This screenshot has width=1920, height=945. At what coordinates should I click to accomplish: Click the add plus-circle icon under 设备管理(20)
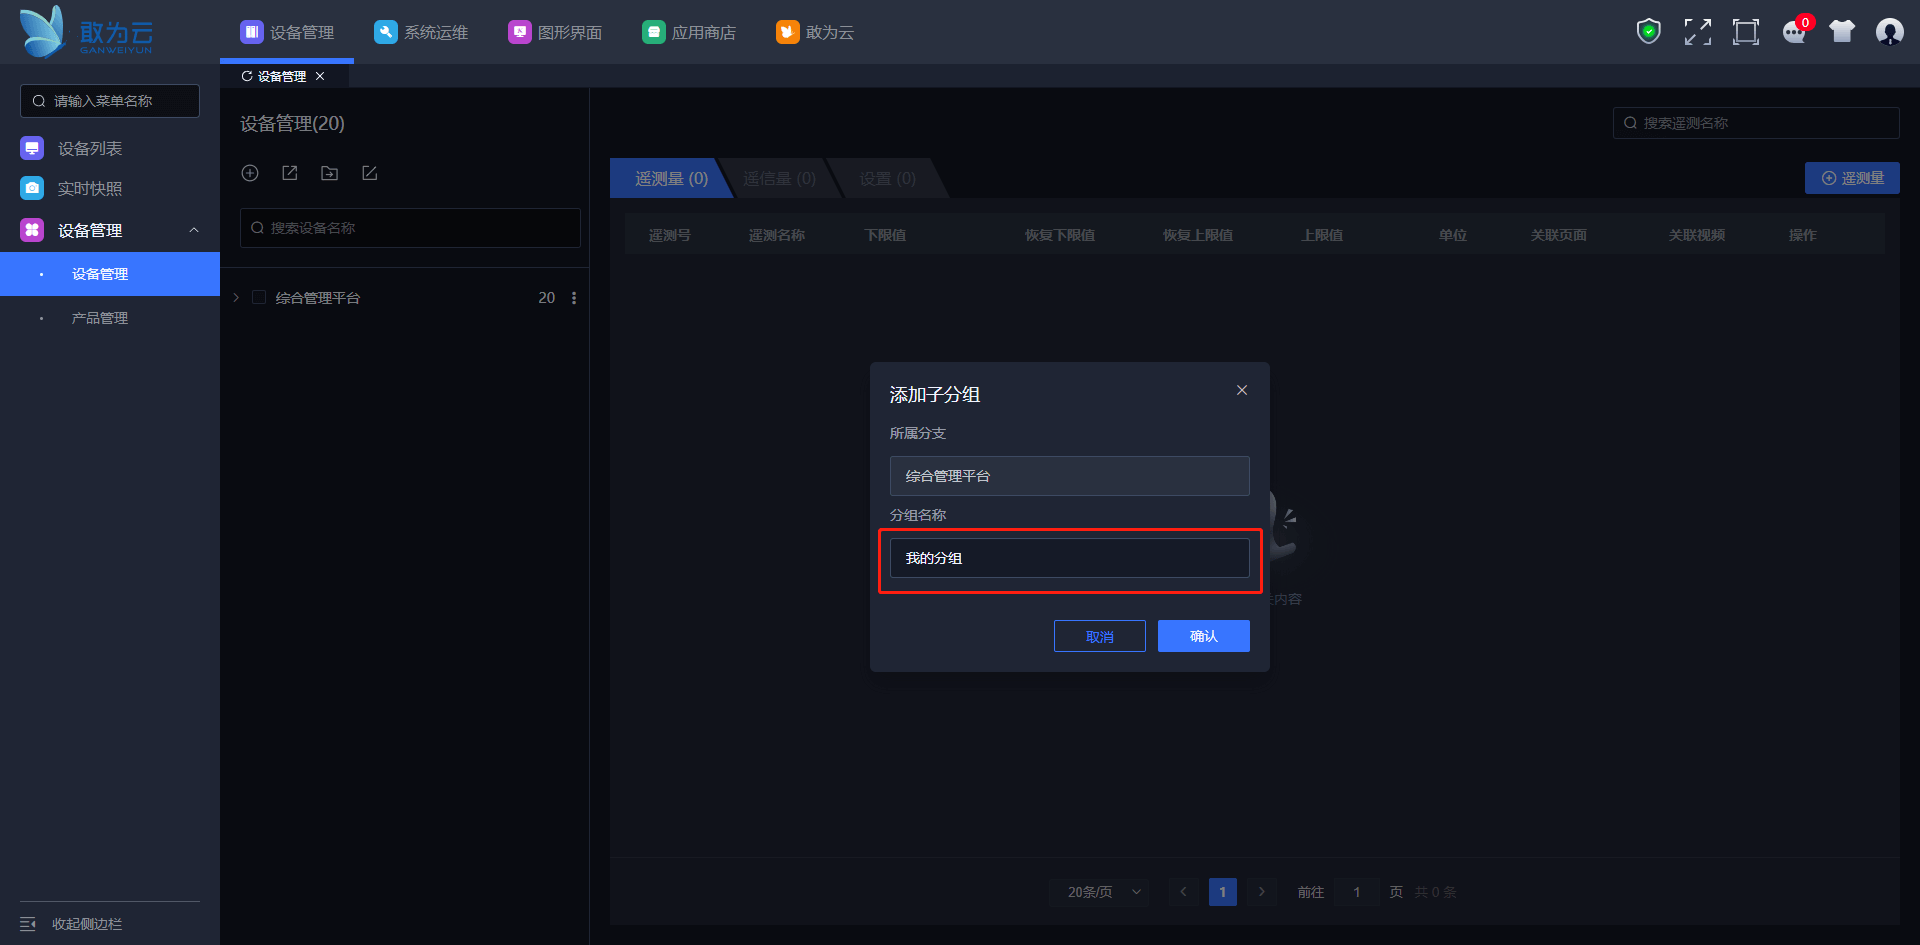[x=250, y=173]
